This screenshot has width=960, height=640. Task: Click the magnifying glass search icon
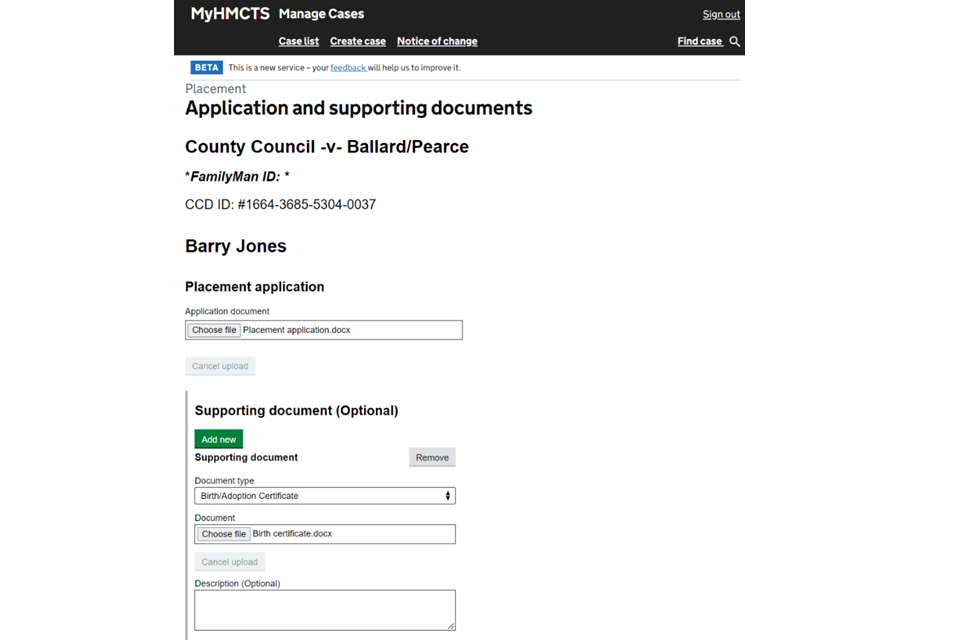(x=735, y=42)
